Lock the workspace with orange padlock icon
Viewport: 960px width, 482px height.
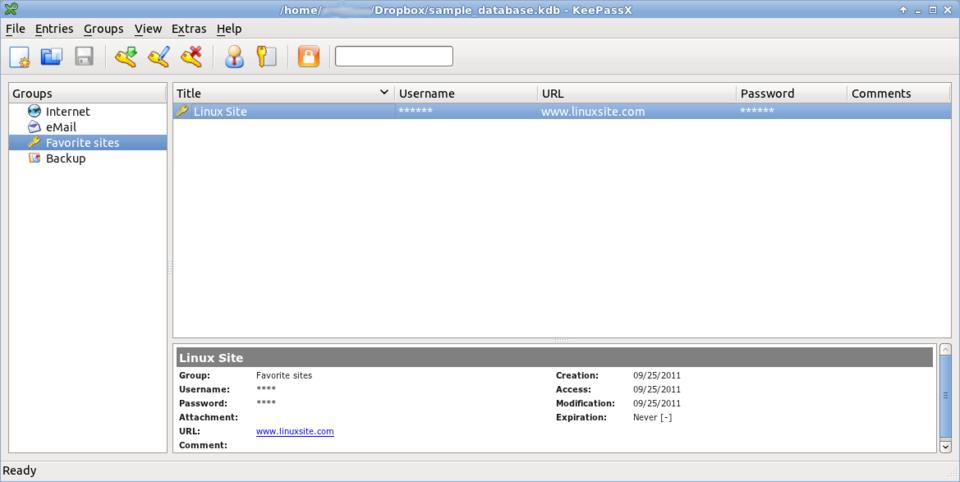309,56
